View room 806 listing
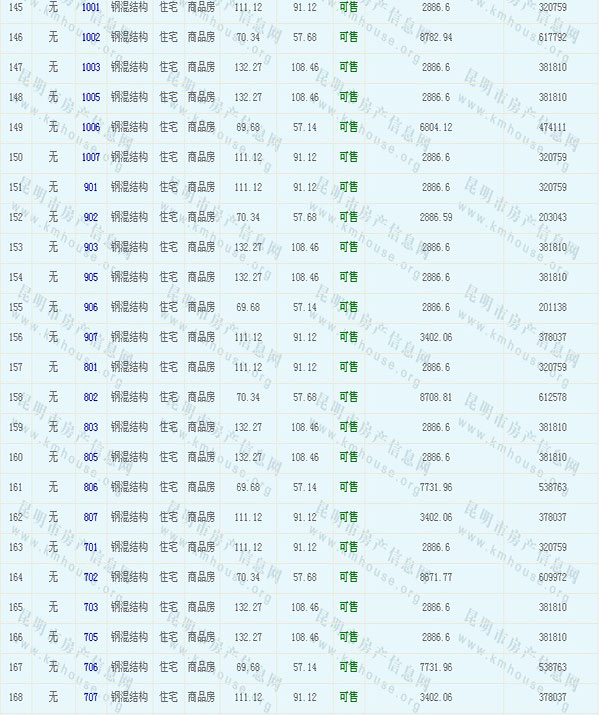Image resolution: width=600 pixels, height=715 pixels. pos(91,487)
